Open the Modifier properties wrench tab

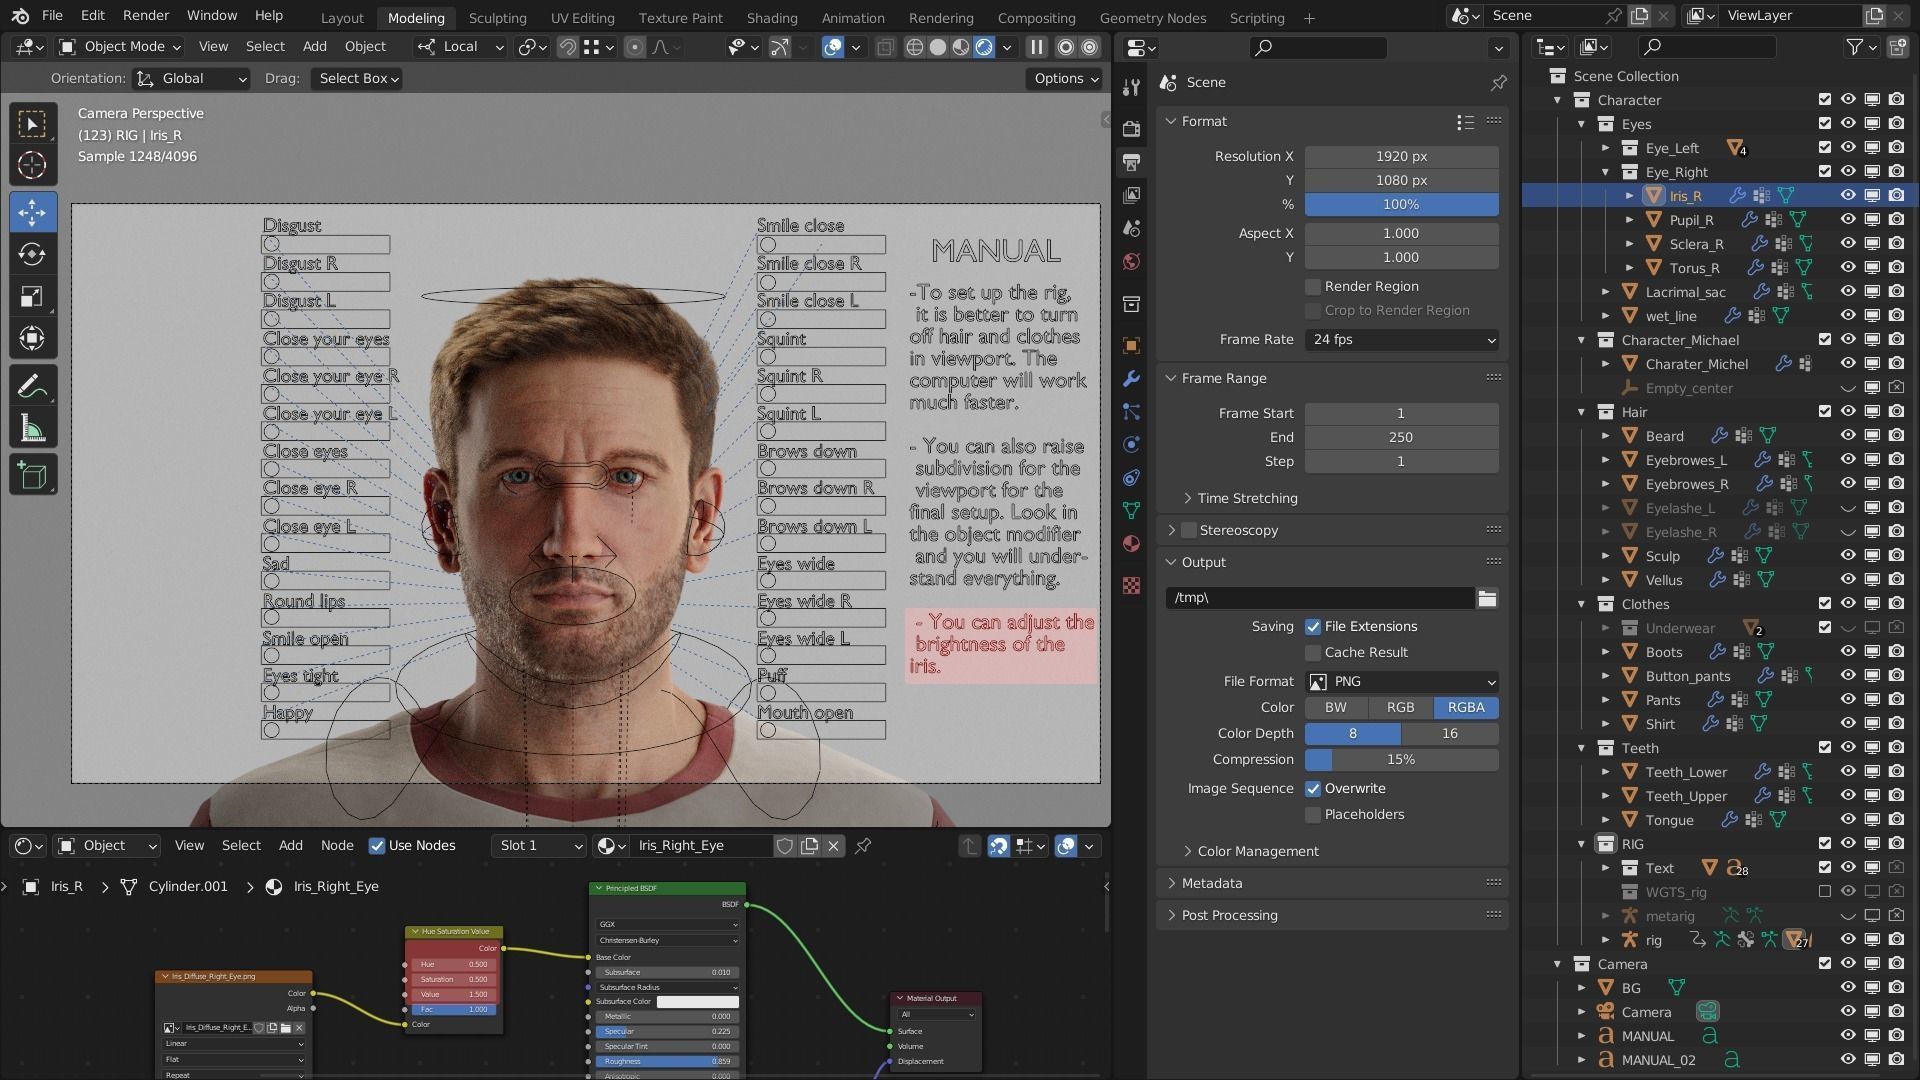pos(1131,379)
